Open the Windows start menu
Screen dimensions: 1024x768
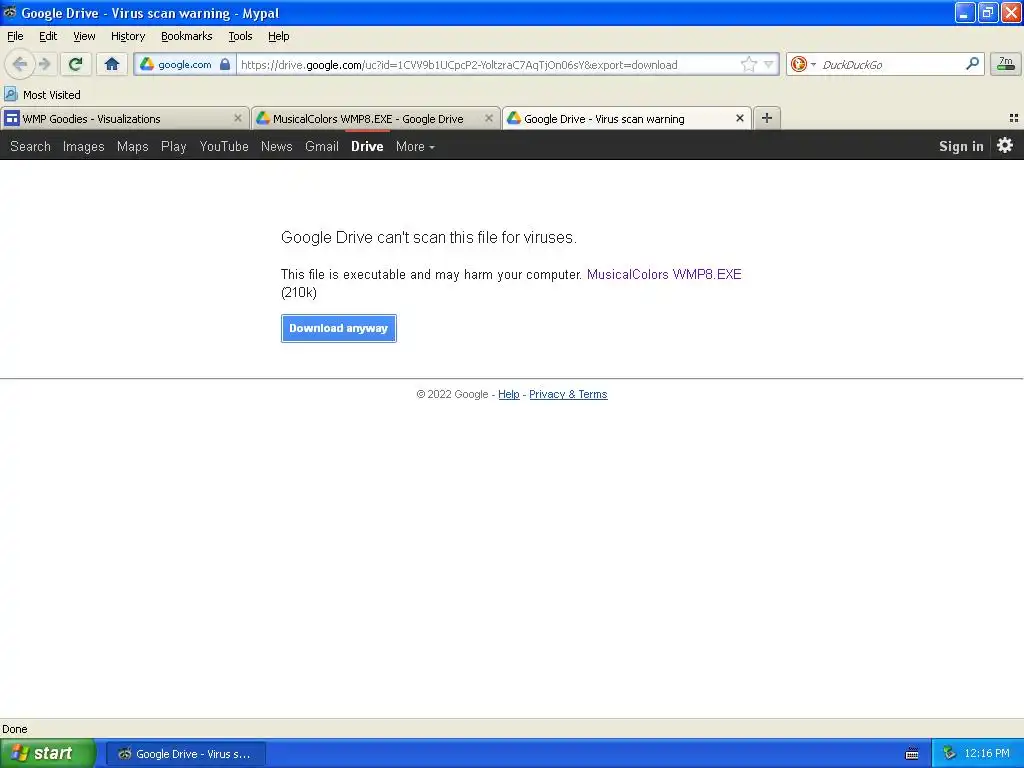coord(47,754)
